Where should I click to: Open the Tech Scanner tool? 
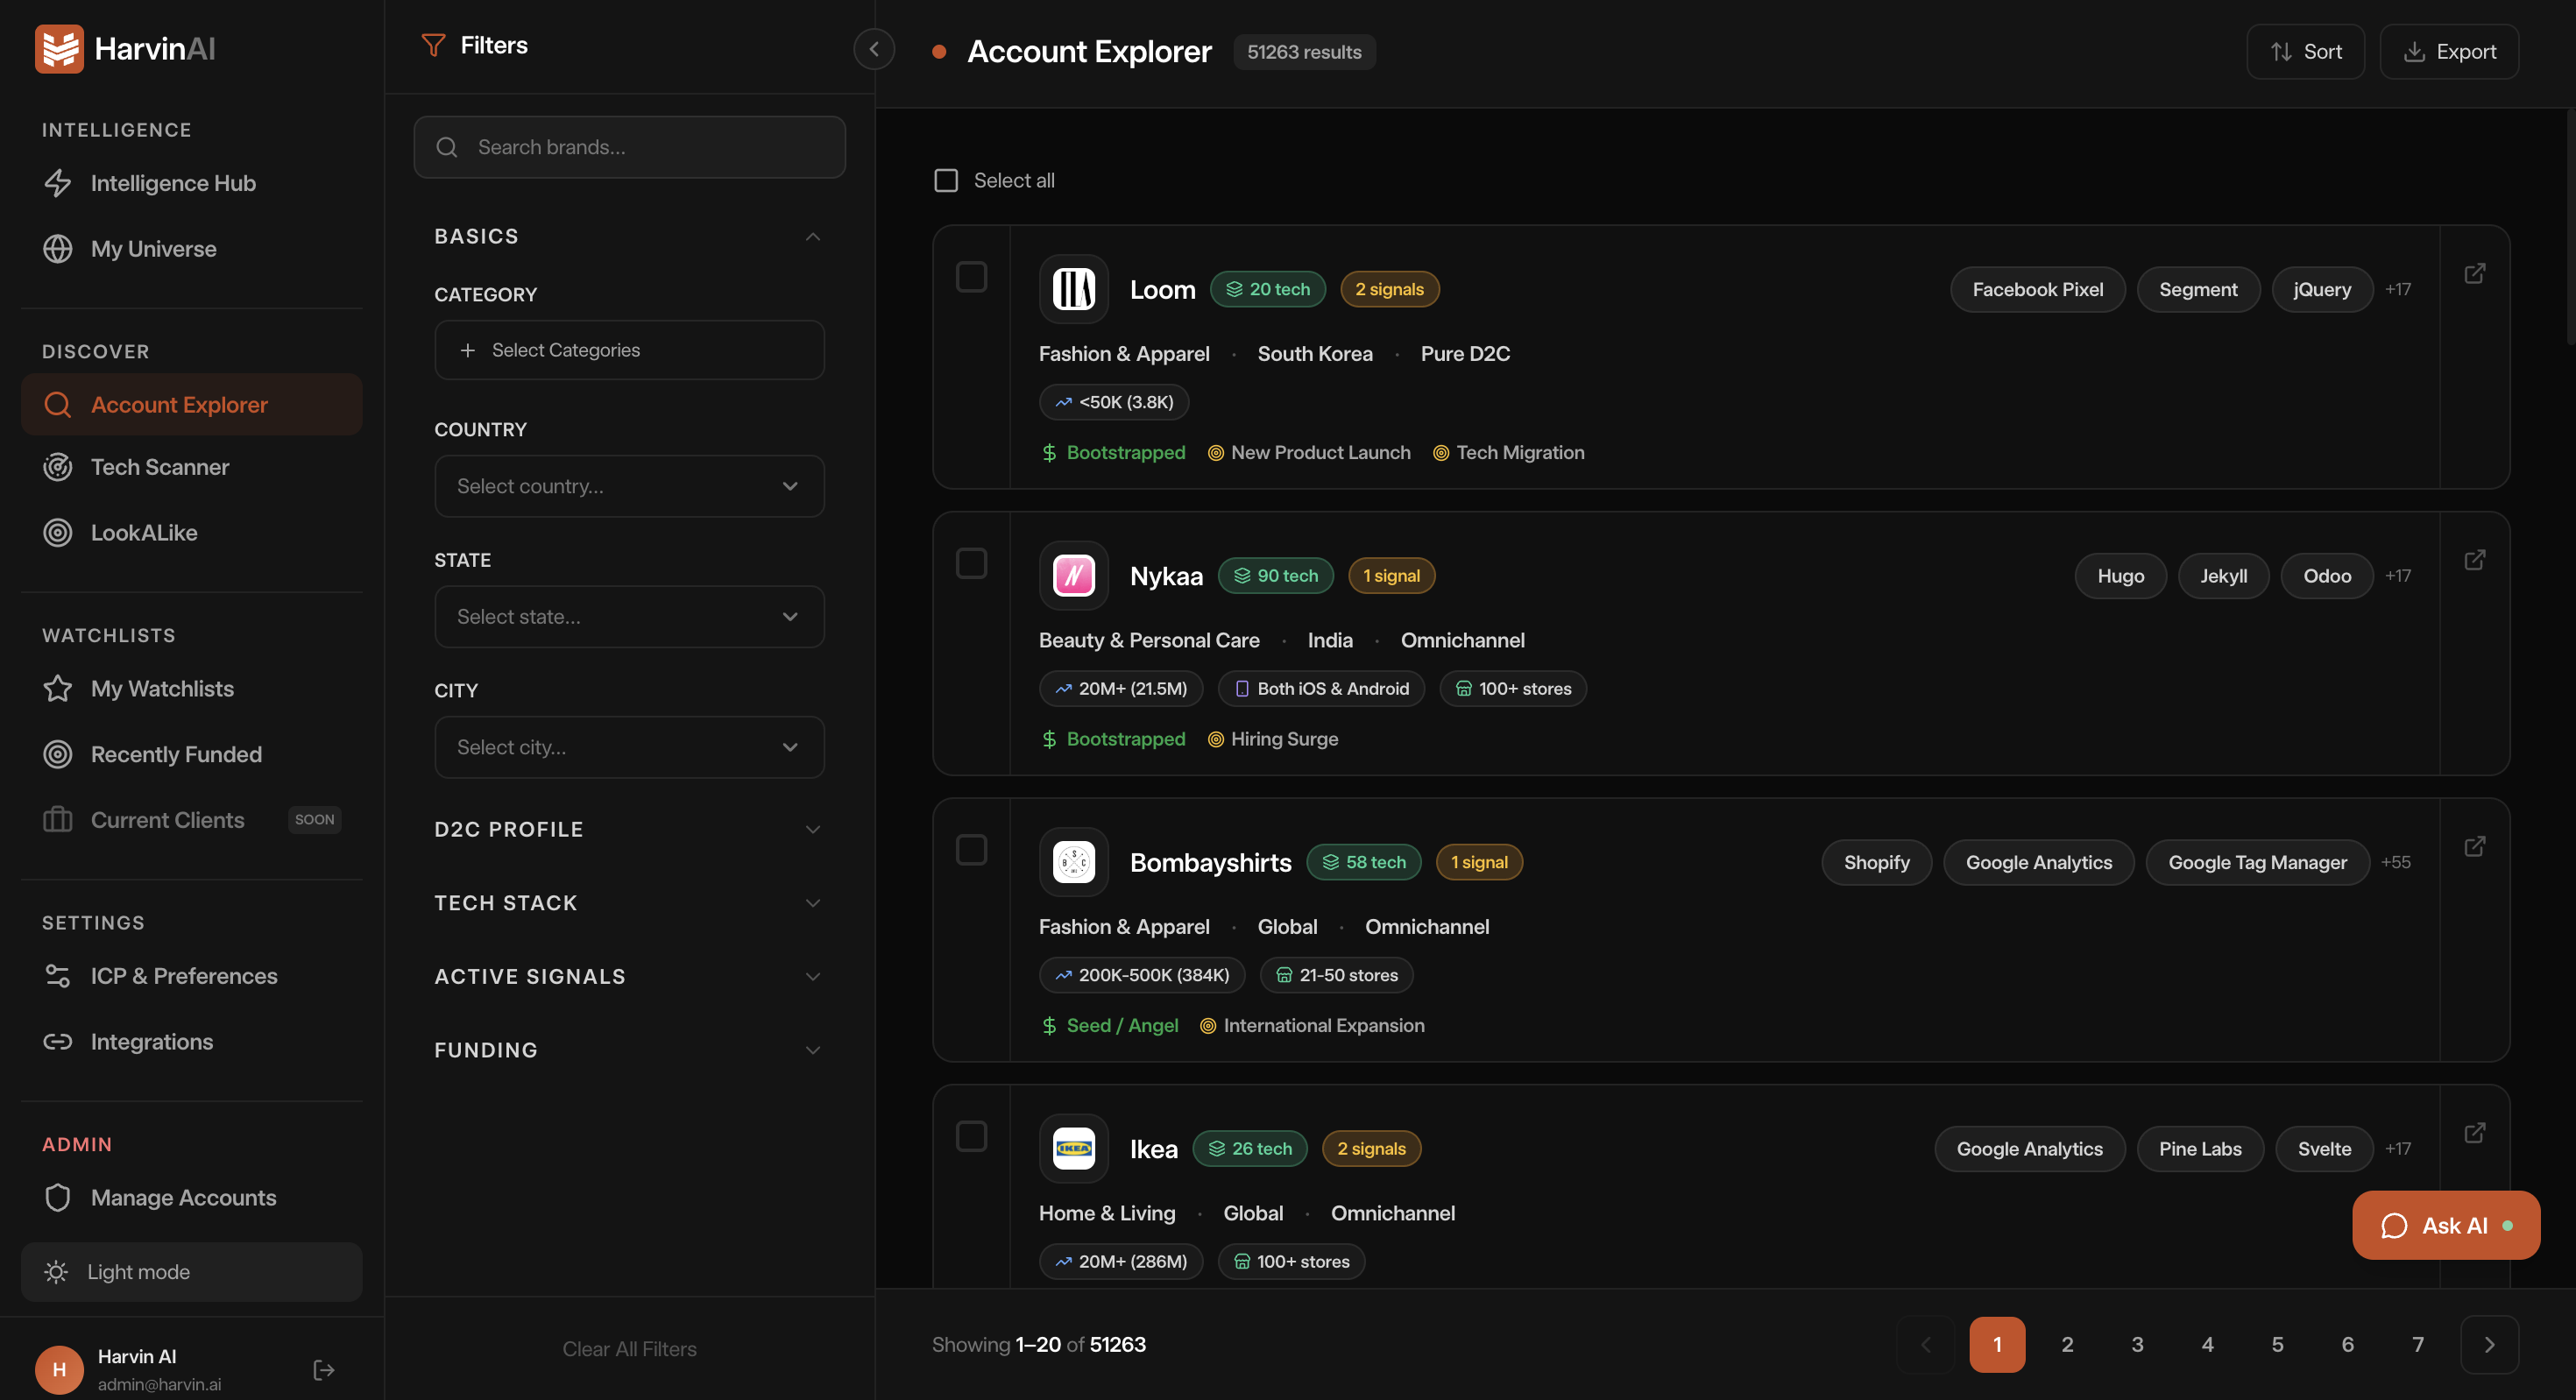coord(160,466)
